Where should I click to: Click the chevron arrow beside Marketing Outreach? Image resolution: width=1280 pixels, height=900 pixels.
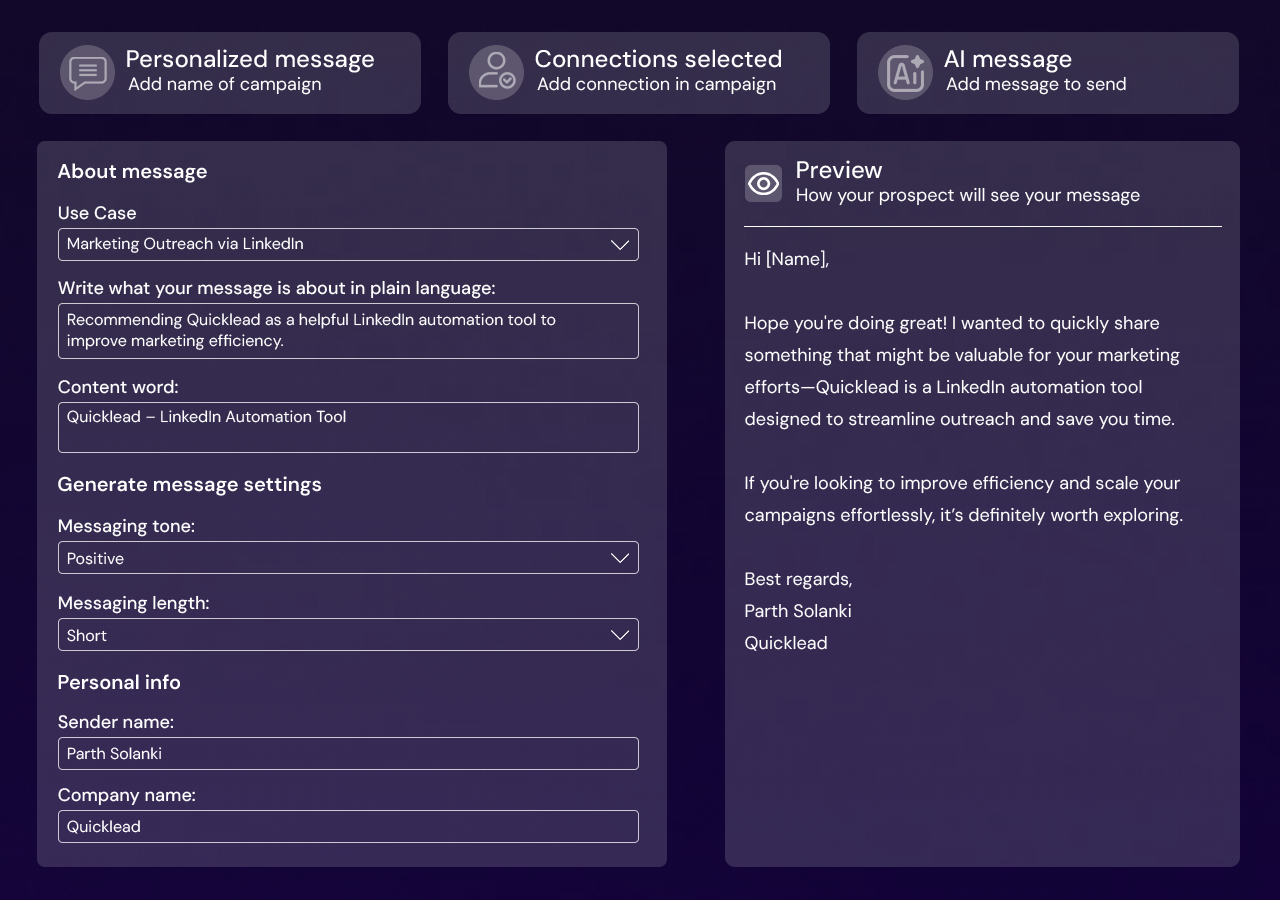[620, 245]
